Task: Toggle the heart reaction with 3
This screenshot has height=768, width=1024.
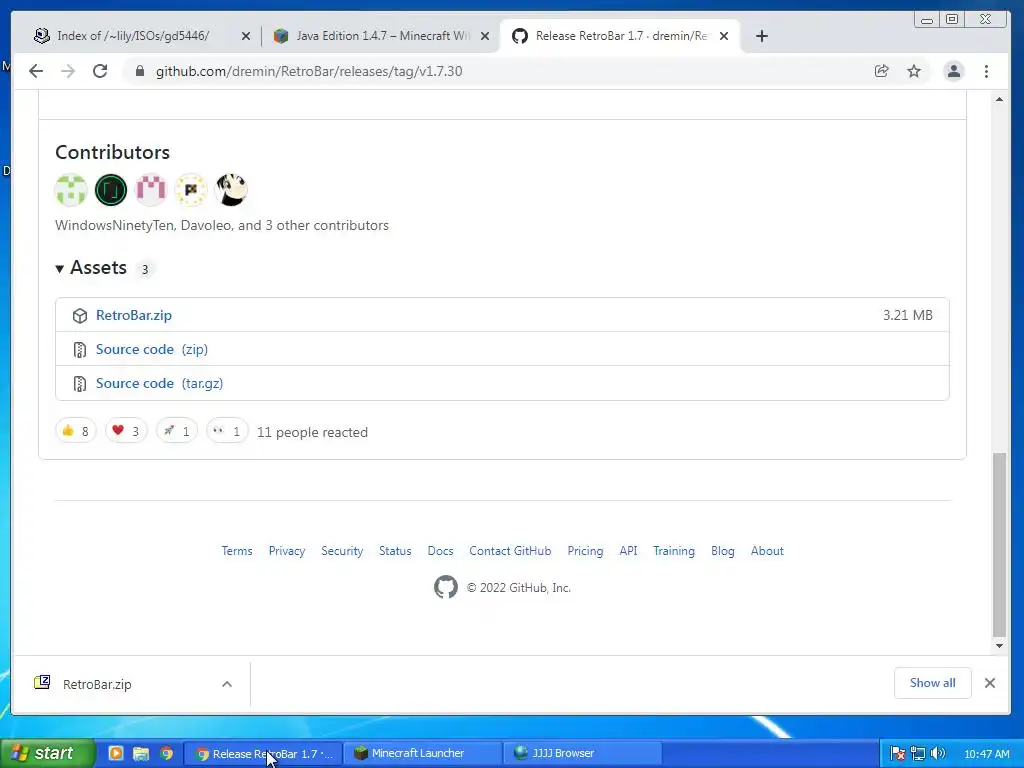Action: click(x=126, y=431)
